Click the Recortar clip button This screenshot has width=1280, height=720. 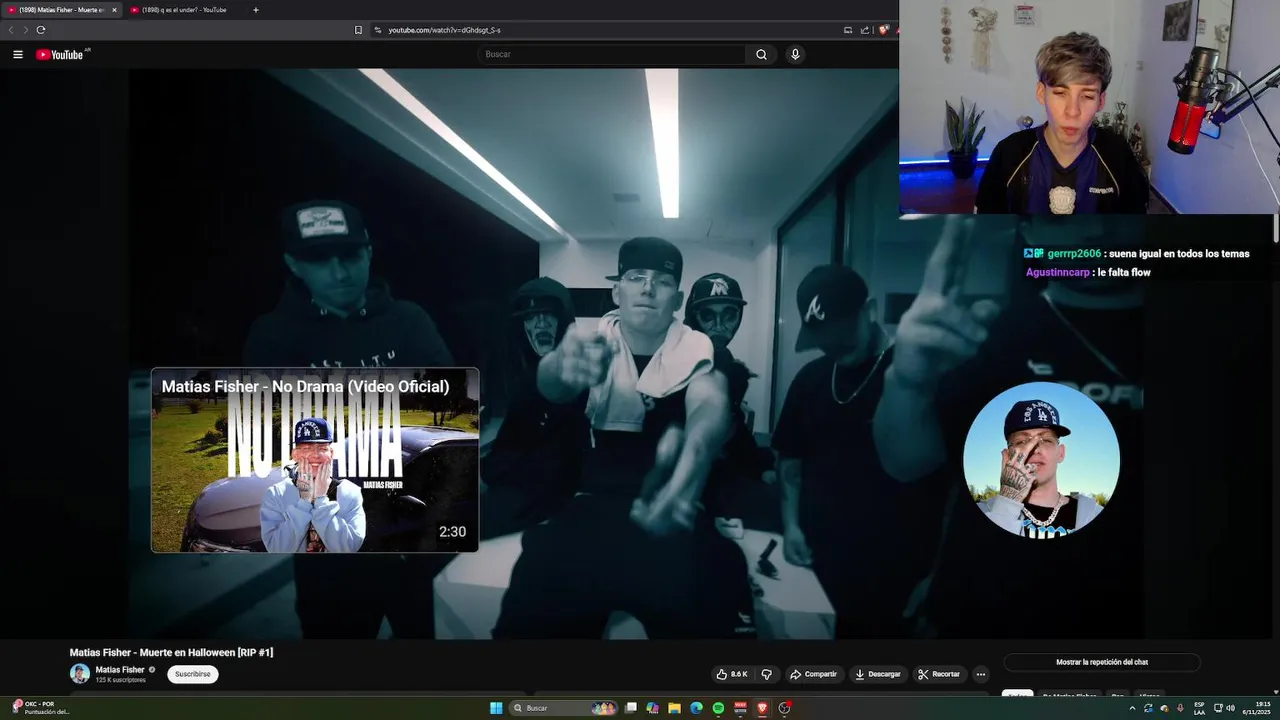click(x=939, y=674)
